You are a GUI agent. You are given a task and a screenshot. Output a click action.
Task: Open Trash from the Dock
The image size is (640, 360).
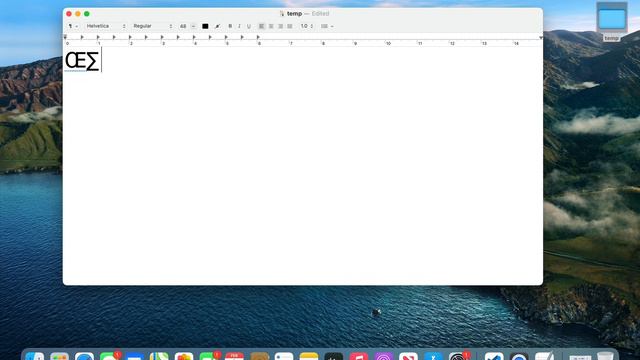pos(605,356)
